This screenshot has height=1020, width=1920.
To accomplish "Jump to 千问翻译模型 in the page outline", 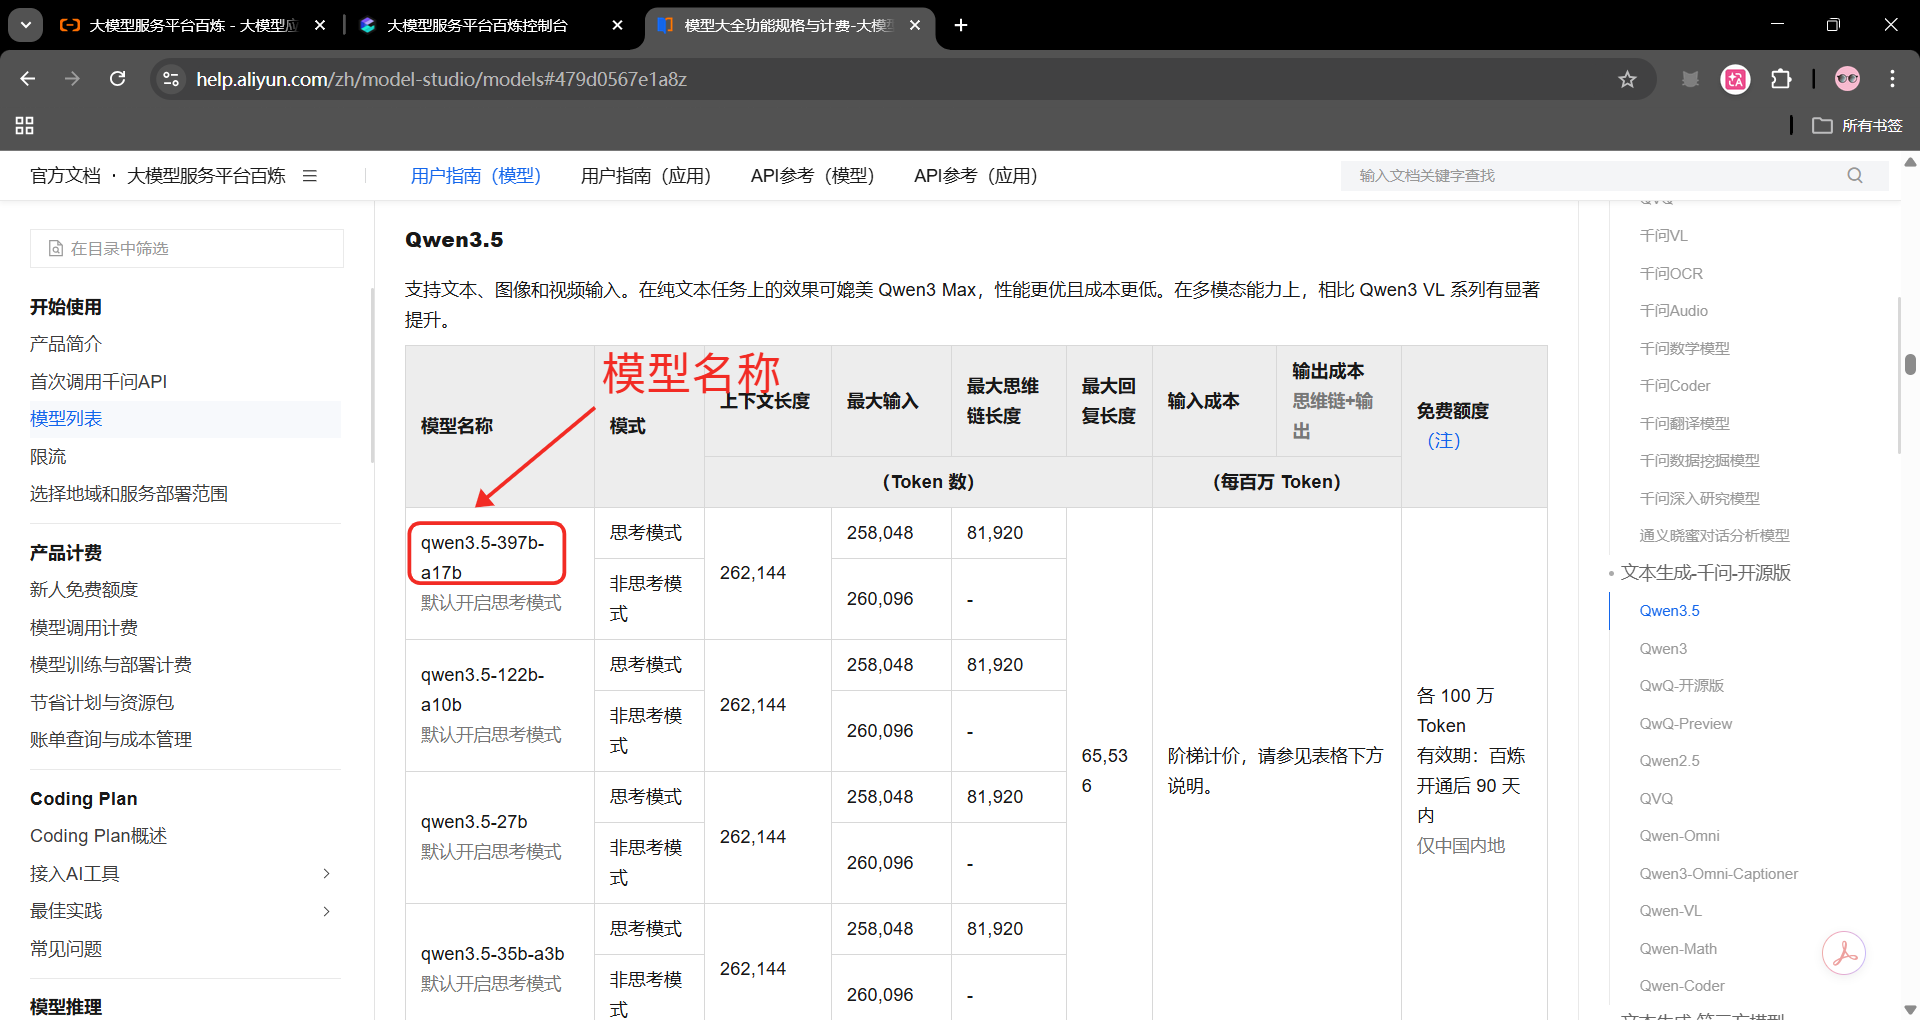I will tap(1684, 423).
